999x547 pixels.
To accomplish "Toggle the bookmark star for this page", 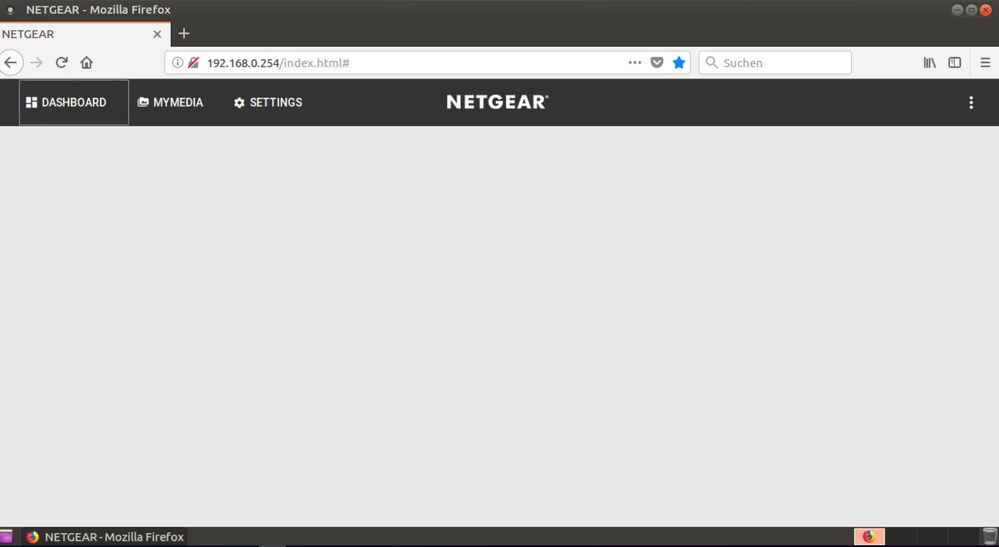I will click(679, 62).
